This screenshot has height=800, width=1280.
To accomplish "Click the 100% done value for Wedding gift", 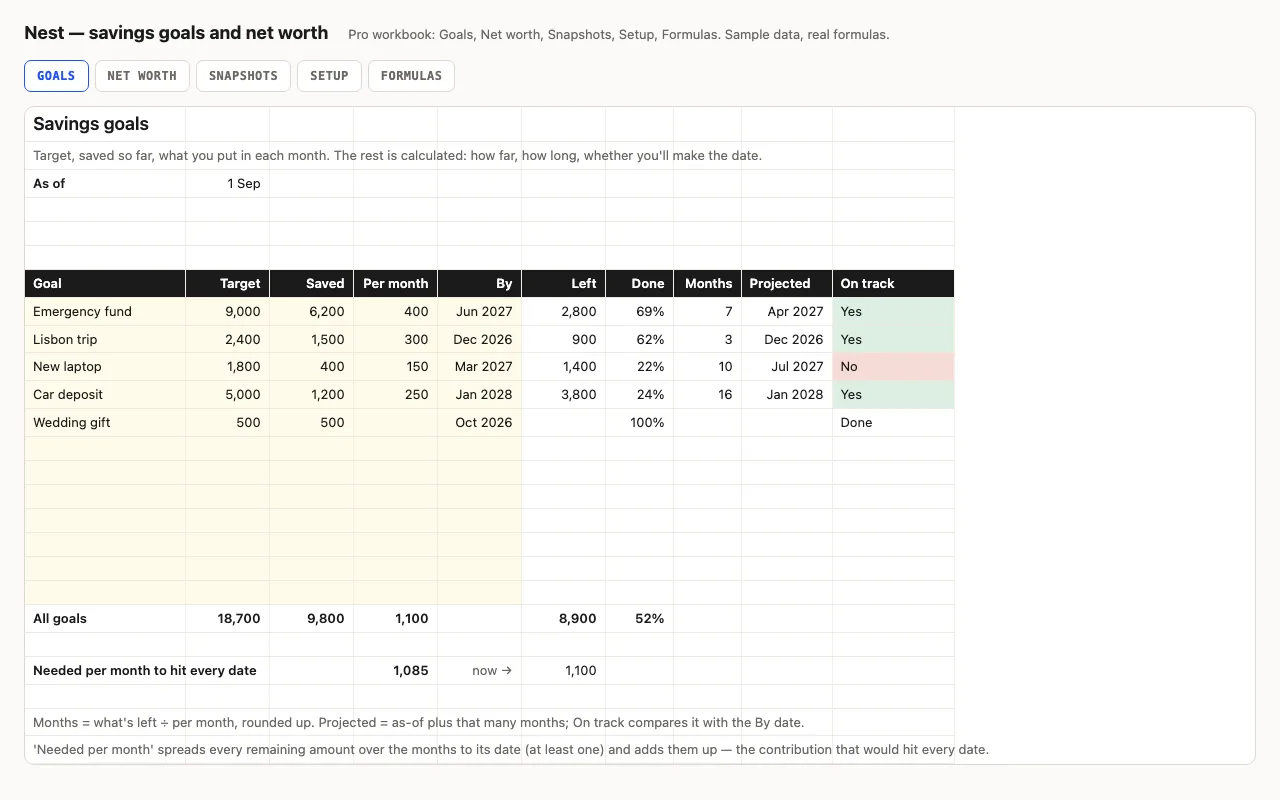I will [x=640, y=423].
